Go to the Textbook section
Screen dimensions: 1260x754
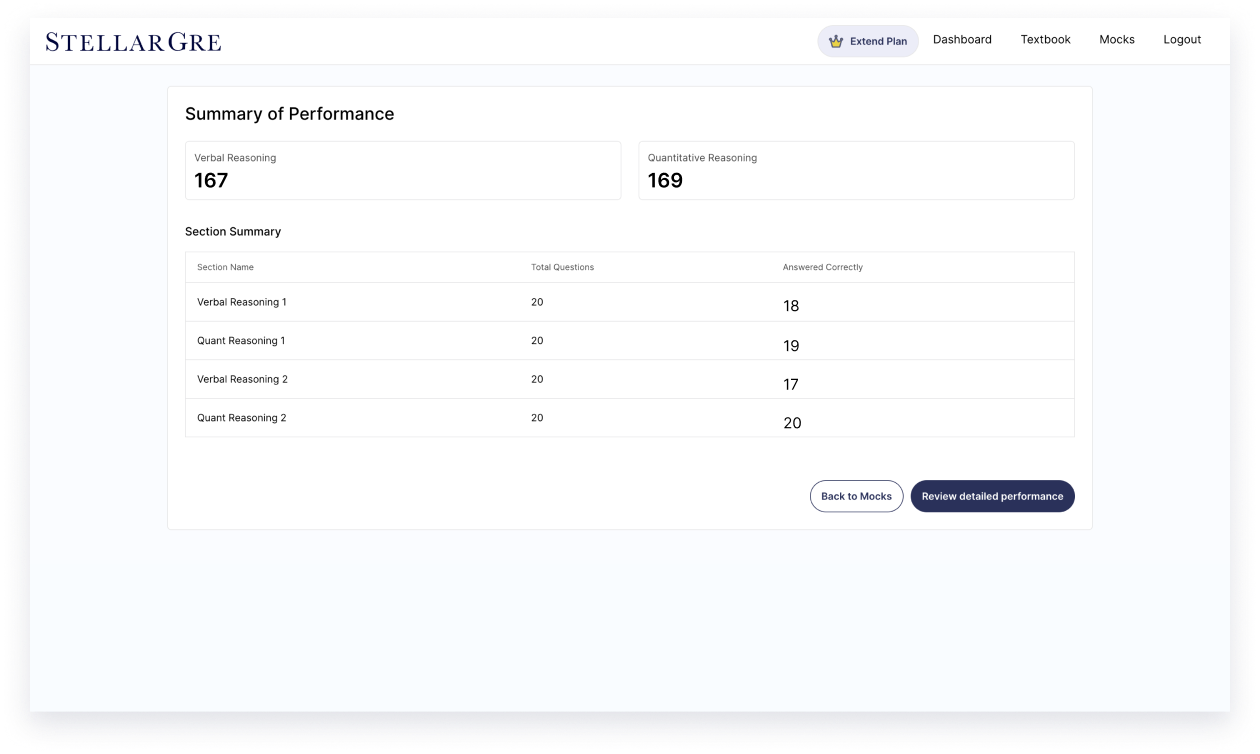tap(1045, 40)
